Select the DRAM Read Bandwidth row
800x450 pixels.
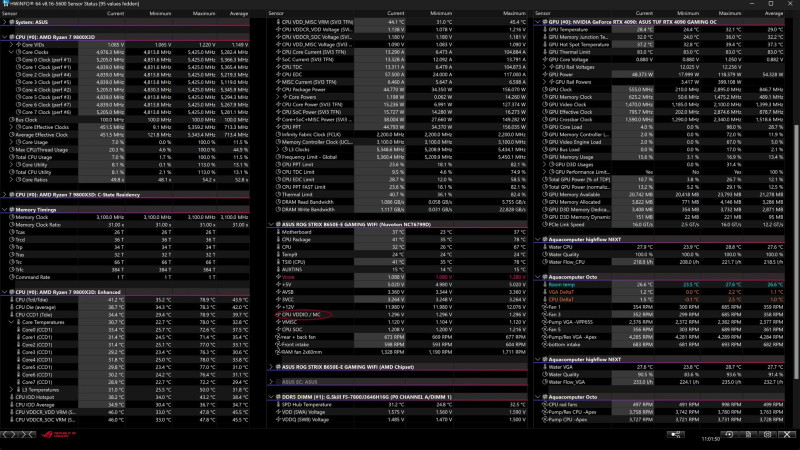(397, 202)
